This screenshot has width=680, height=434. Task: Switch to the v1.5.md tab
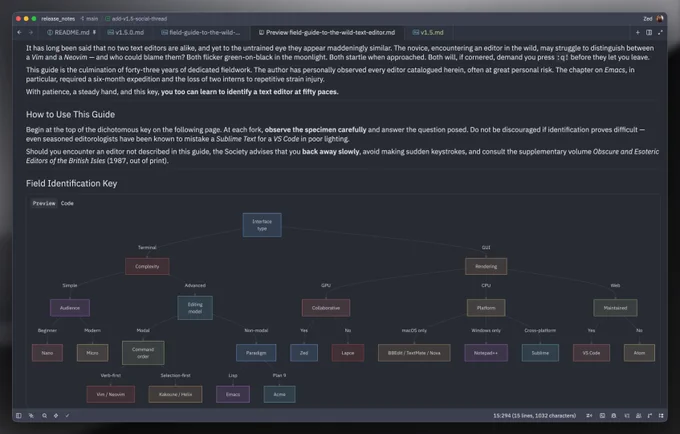428,33
